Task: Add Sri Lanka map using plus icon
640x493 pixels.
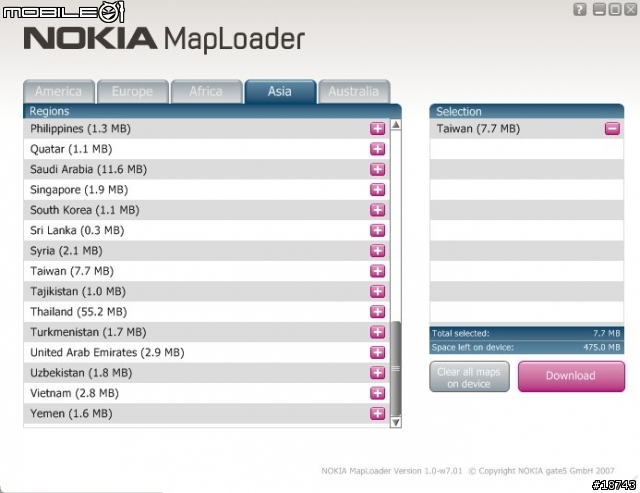Action: pyautogui.click(x=378, y=231)
